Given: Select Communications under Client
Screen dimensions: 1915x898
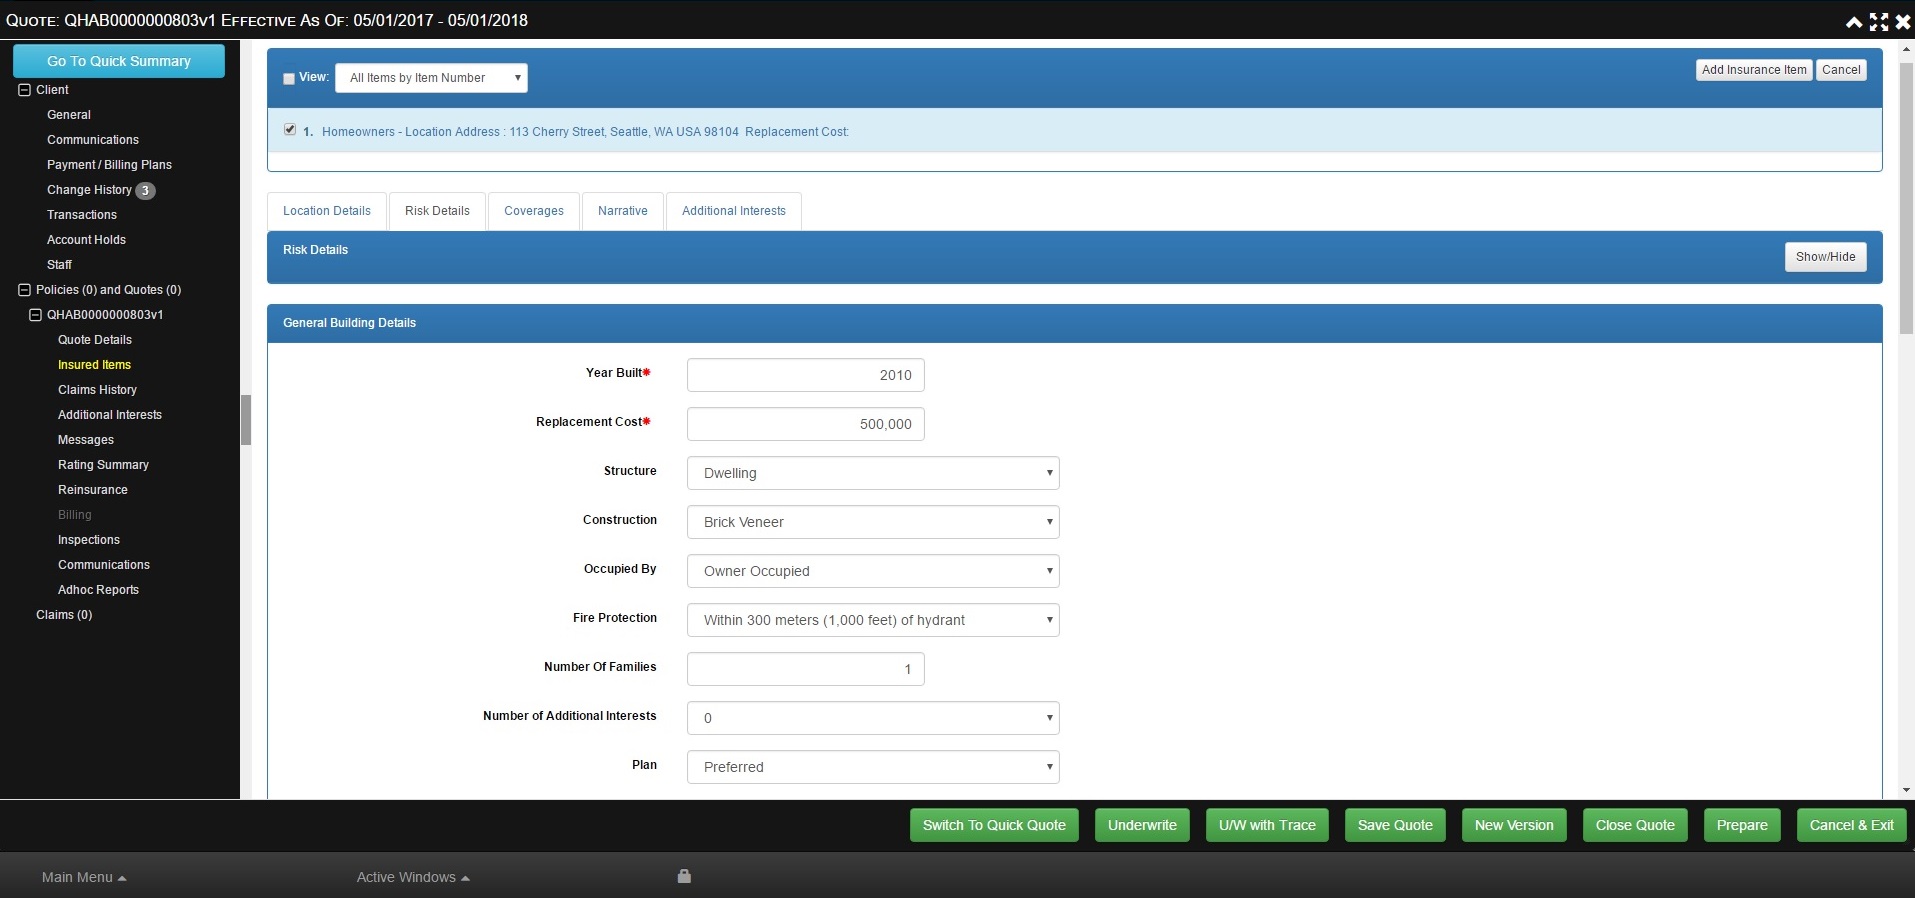Looking at the screenshot, I should tap(93, 140).
